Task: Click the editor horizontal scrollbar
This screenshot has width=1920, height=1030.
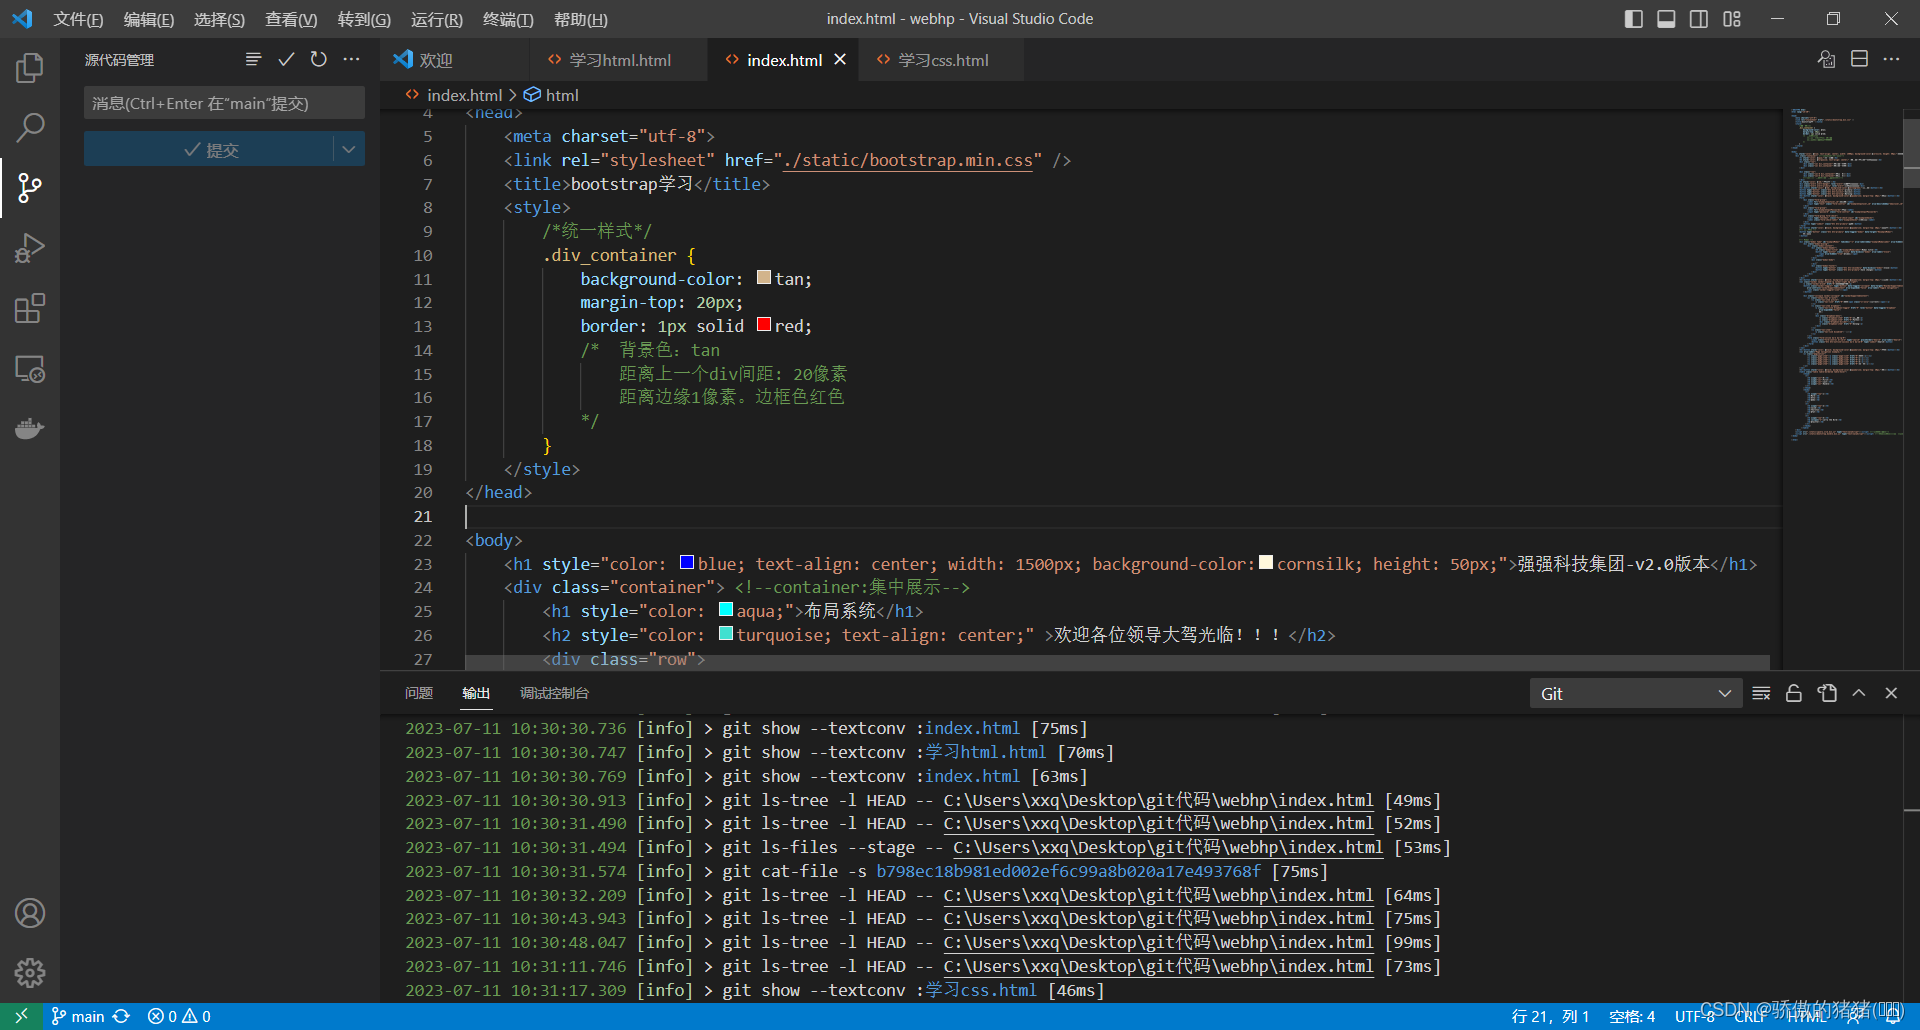Action: click(1117, 662)
